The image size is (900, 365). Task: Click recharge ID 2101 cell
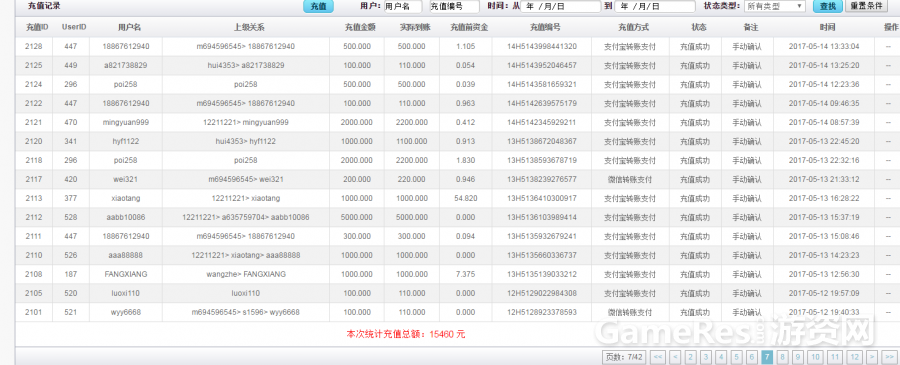(x=34, y=312)
